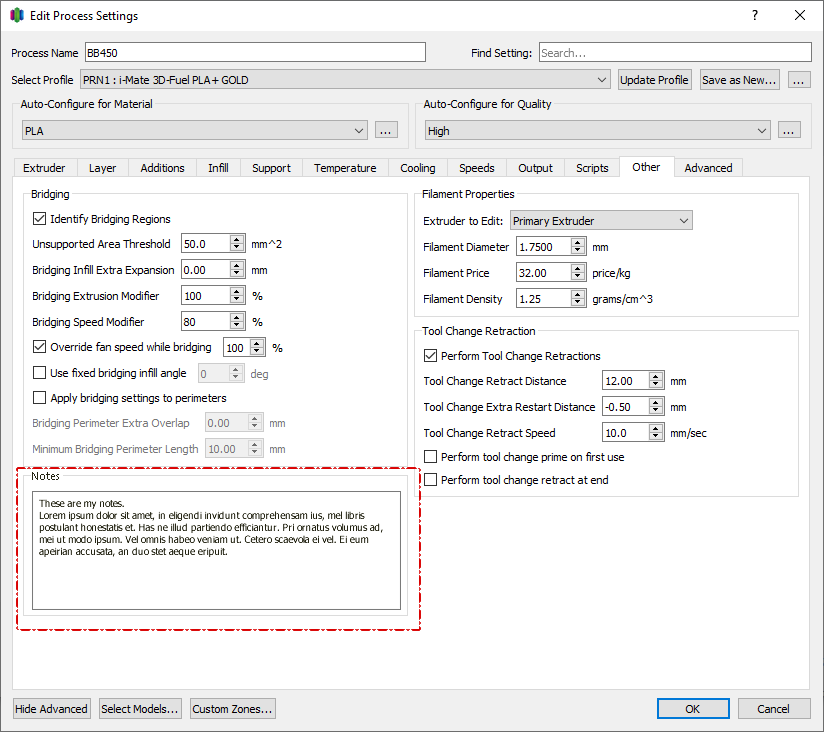
Task: Click Bridging Extrusion Modifier stepper arrows
Action: point(236,295)
